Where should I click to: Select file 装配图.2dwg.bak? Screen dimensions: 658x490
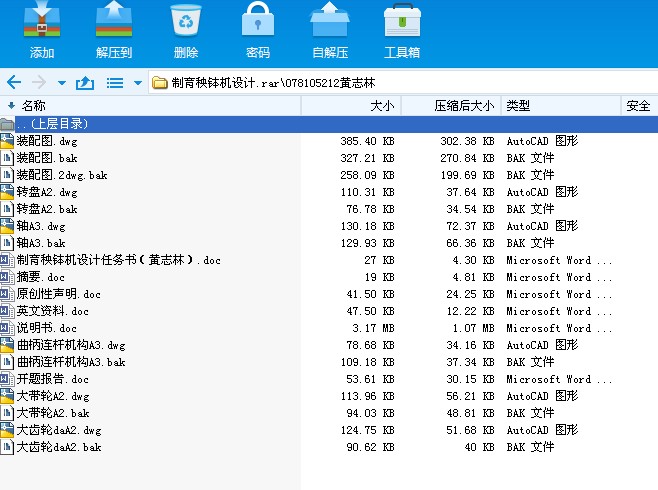point(62,175)
